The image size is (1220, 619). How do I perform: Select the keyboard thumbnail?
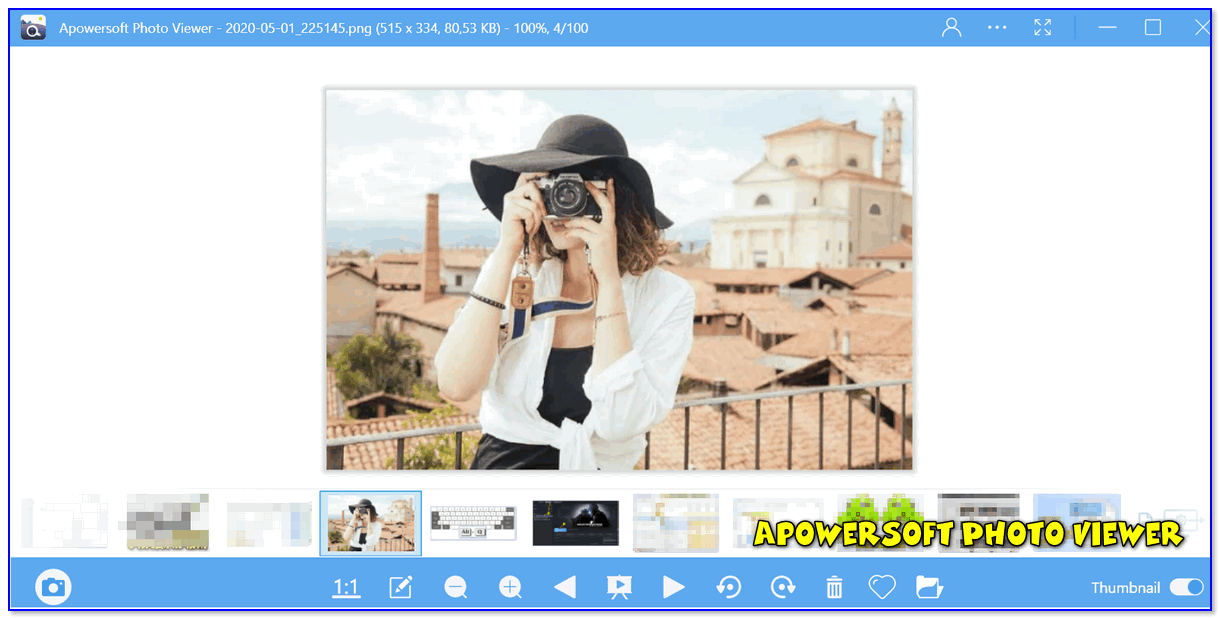[x=473, y=523]
